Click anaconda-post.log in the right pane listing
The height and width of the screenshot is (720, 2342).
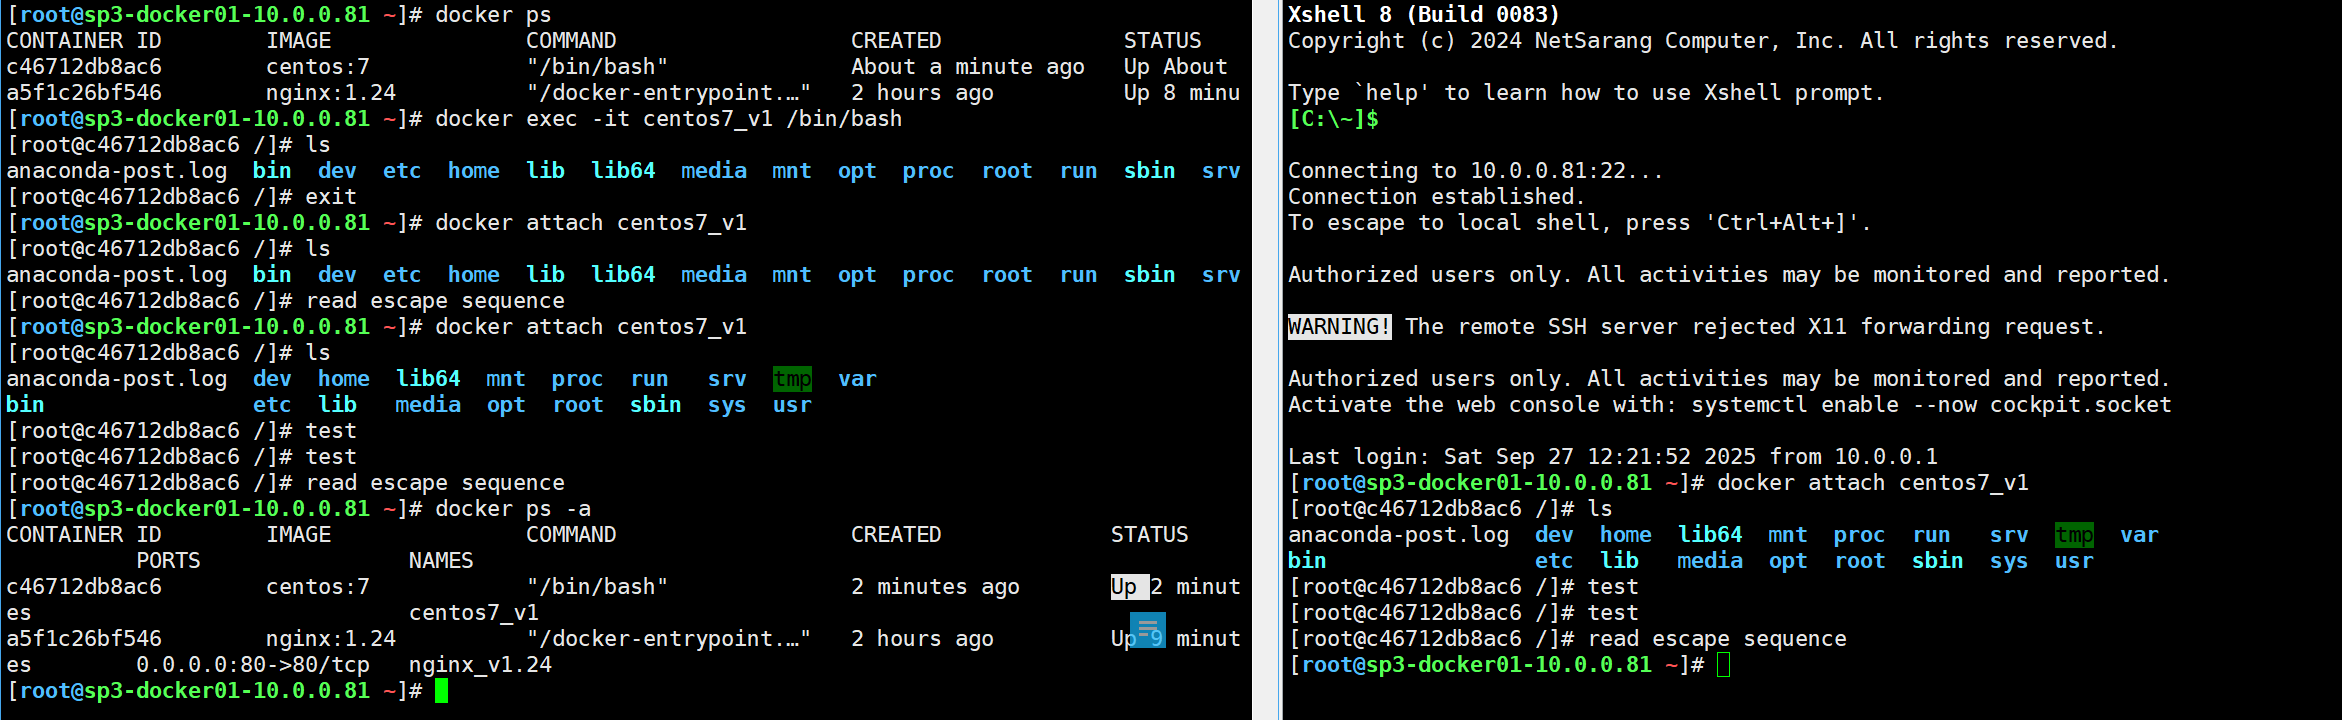[x=1398, y=535]
